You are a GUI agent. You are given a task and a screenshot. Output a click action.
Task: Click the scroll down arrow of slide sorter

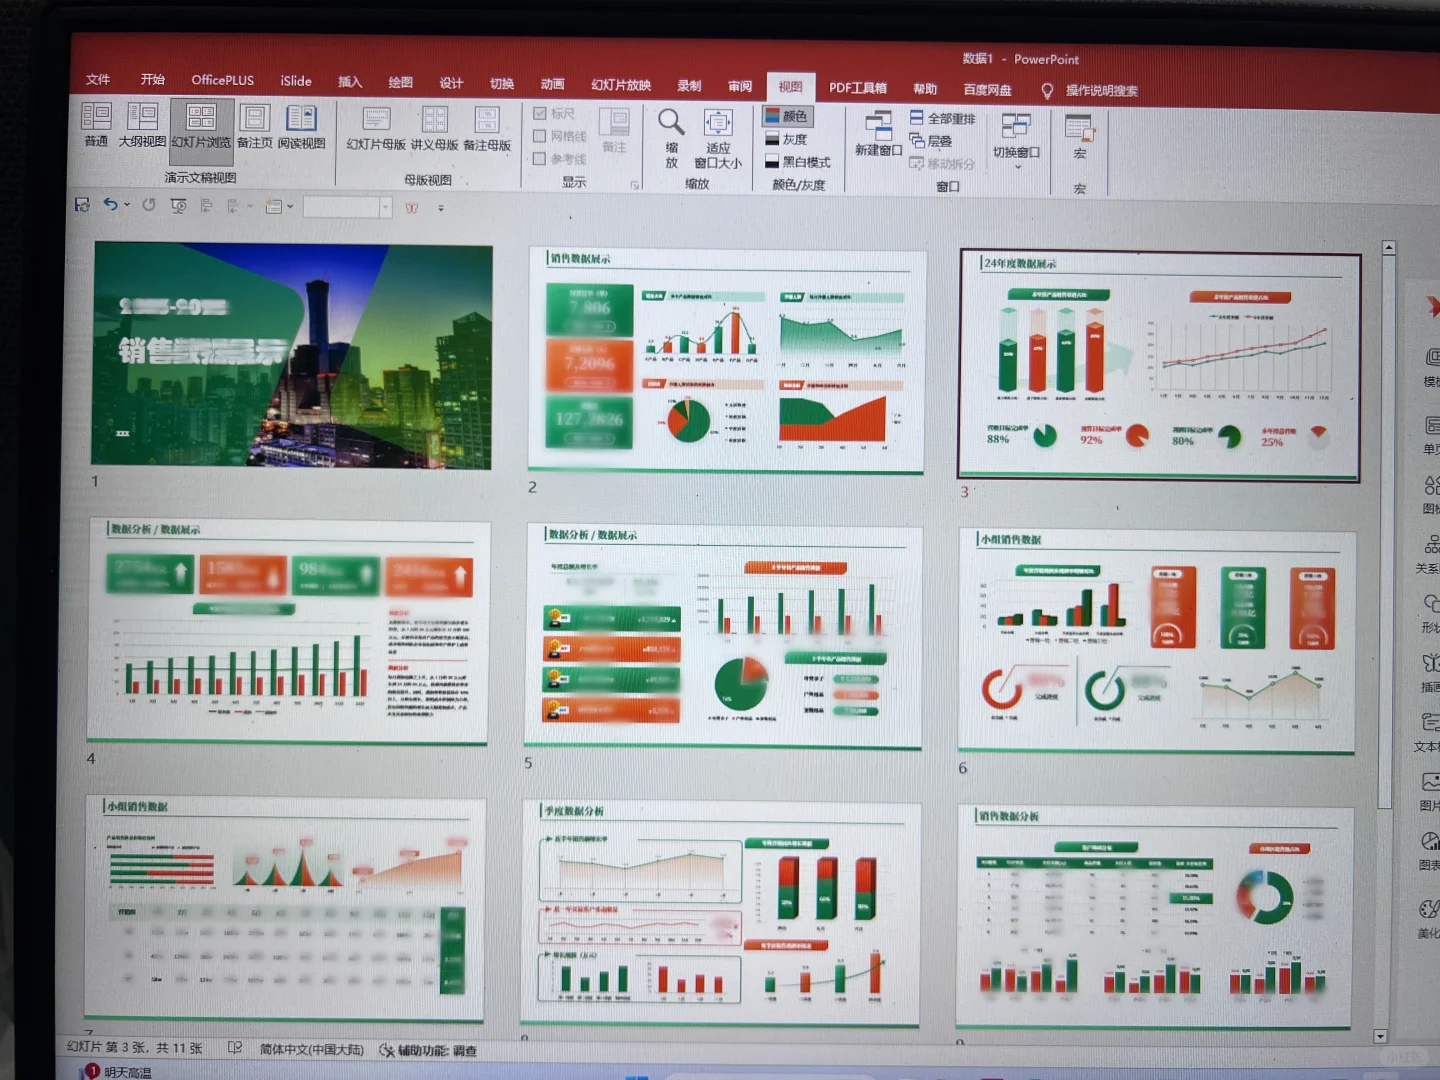(1380, 1036)
